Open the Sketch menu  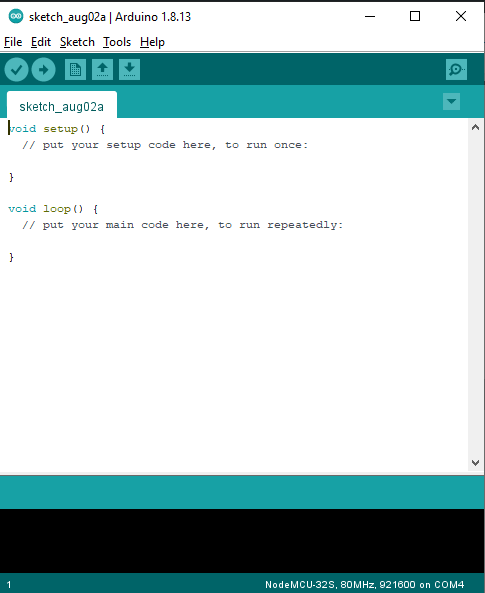pos(77,42)
